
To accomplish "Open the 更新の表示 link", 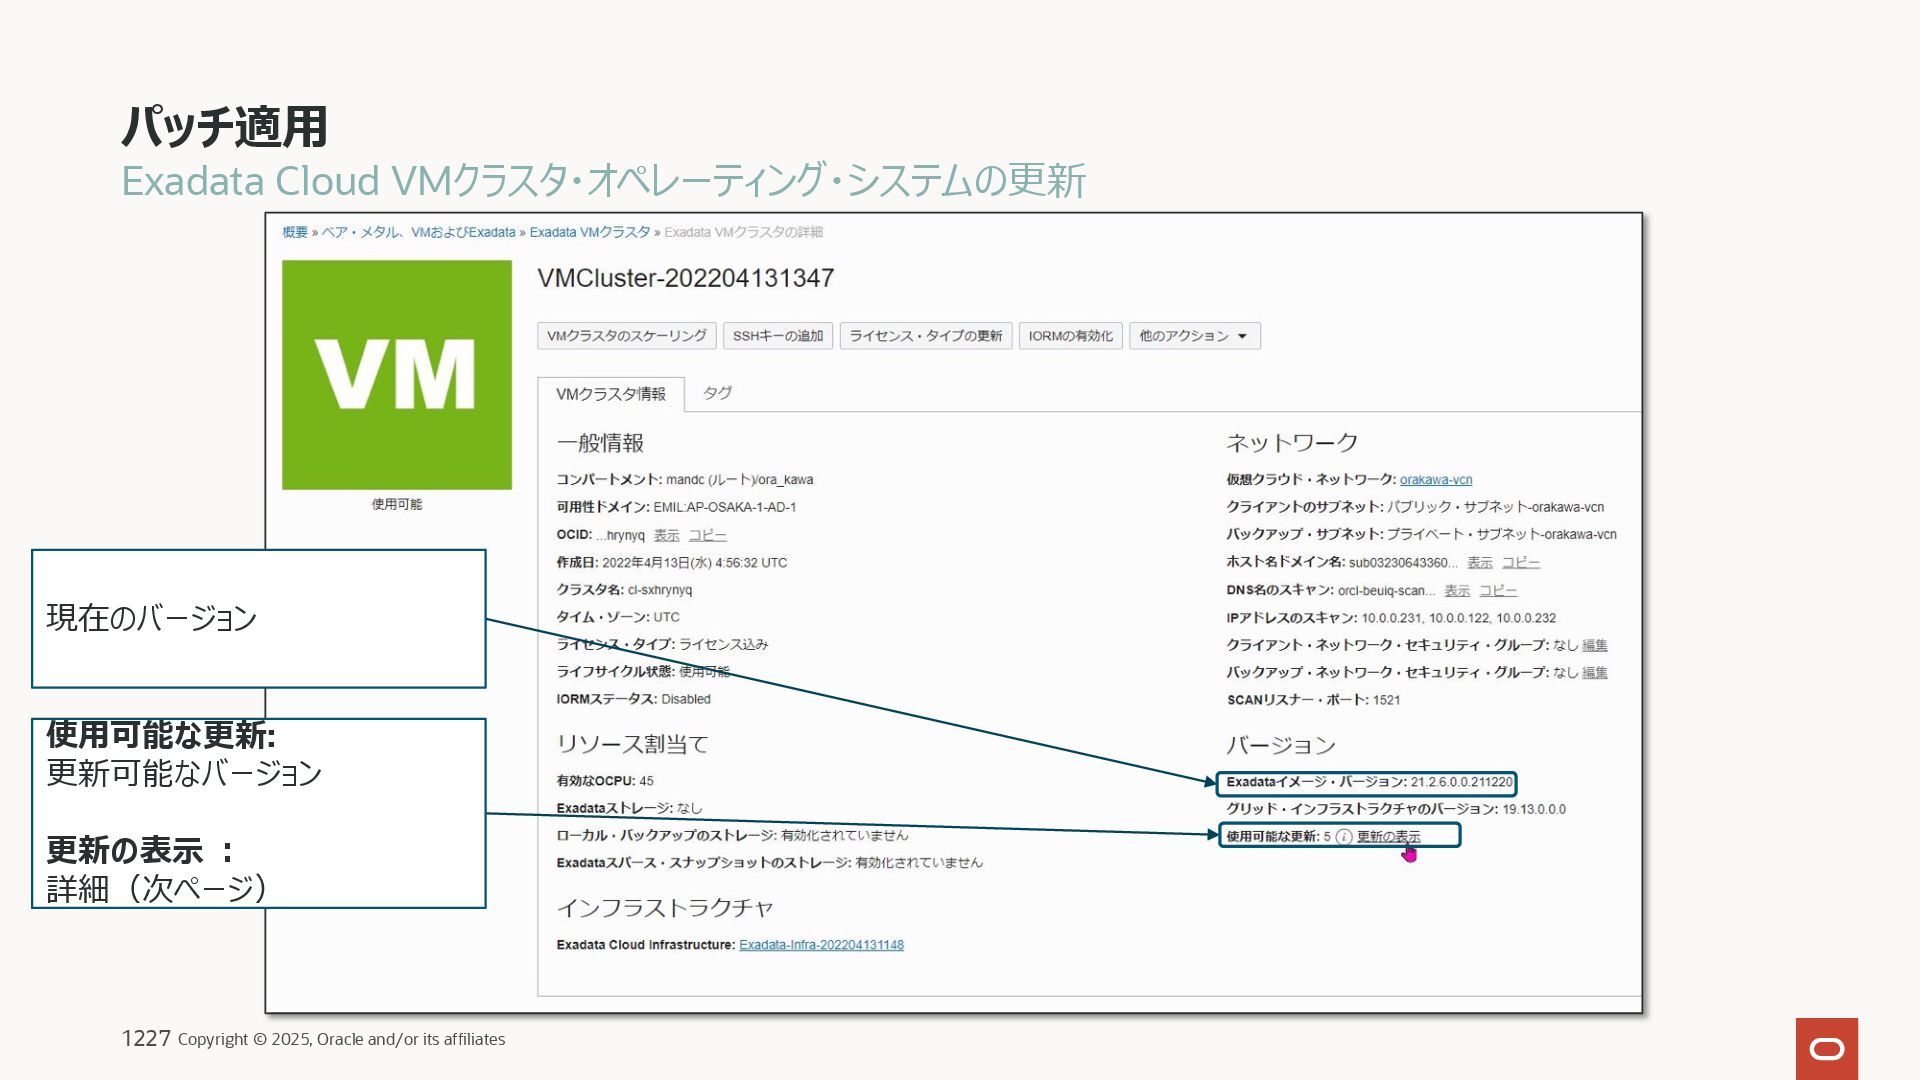I will pyautogui.click(x=1388, y=837).
